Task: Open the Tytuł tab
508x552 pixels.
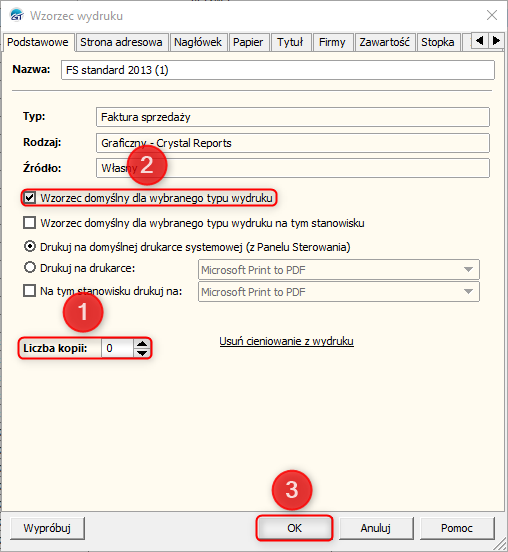Action: pos(290,42)
